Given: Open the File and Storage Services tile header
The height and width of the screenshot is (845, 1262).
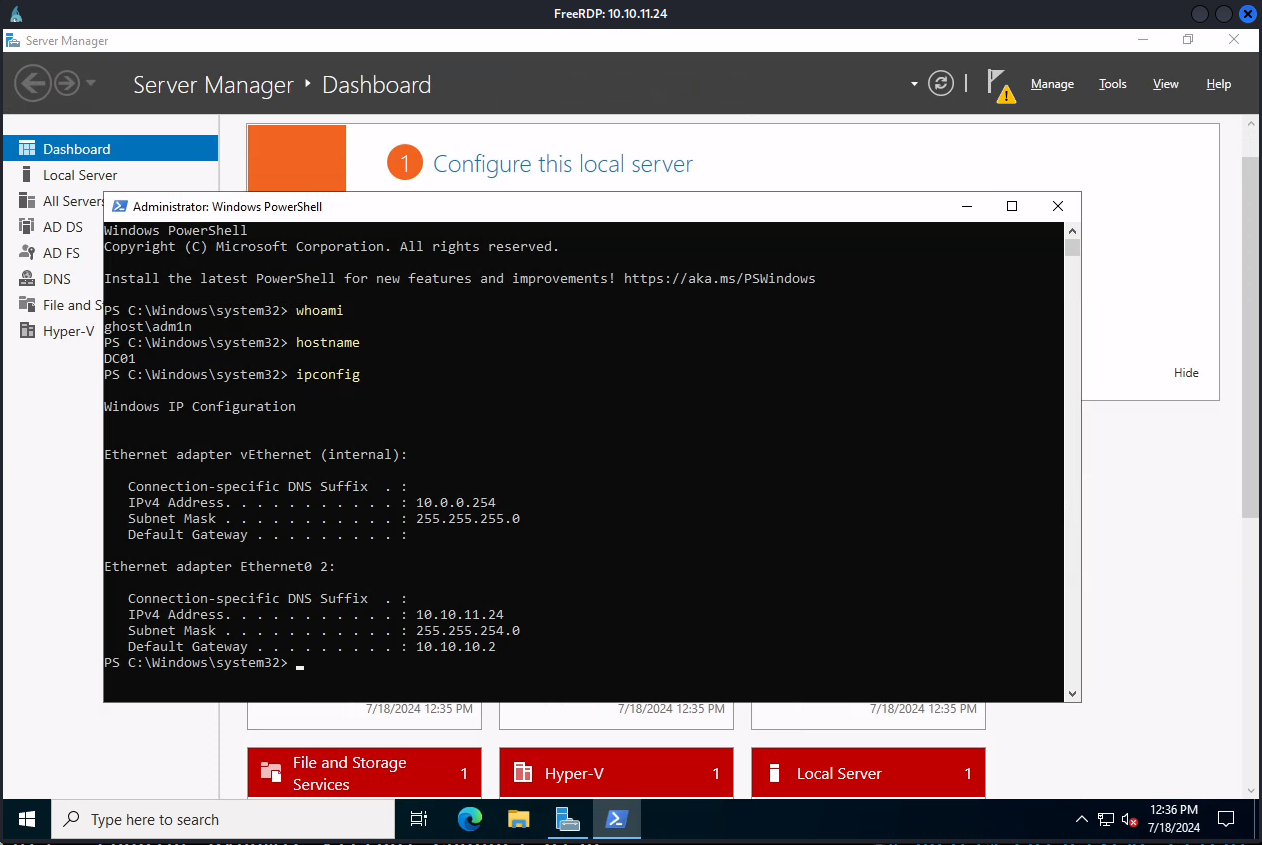Looking at the screenshot, I should [x=364, y=773].
